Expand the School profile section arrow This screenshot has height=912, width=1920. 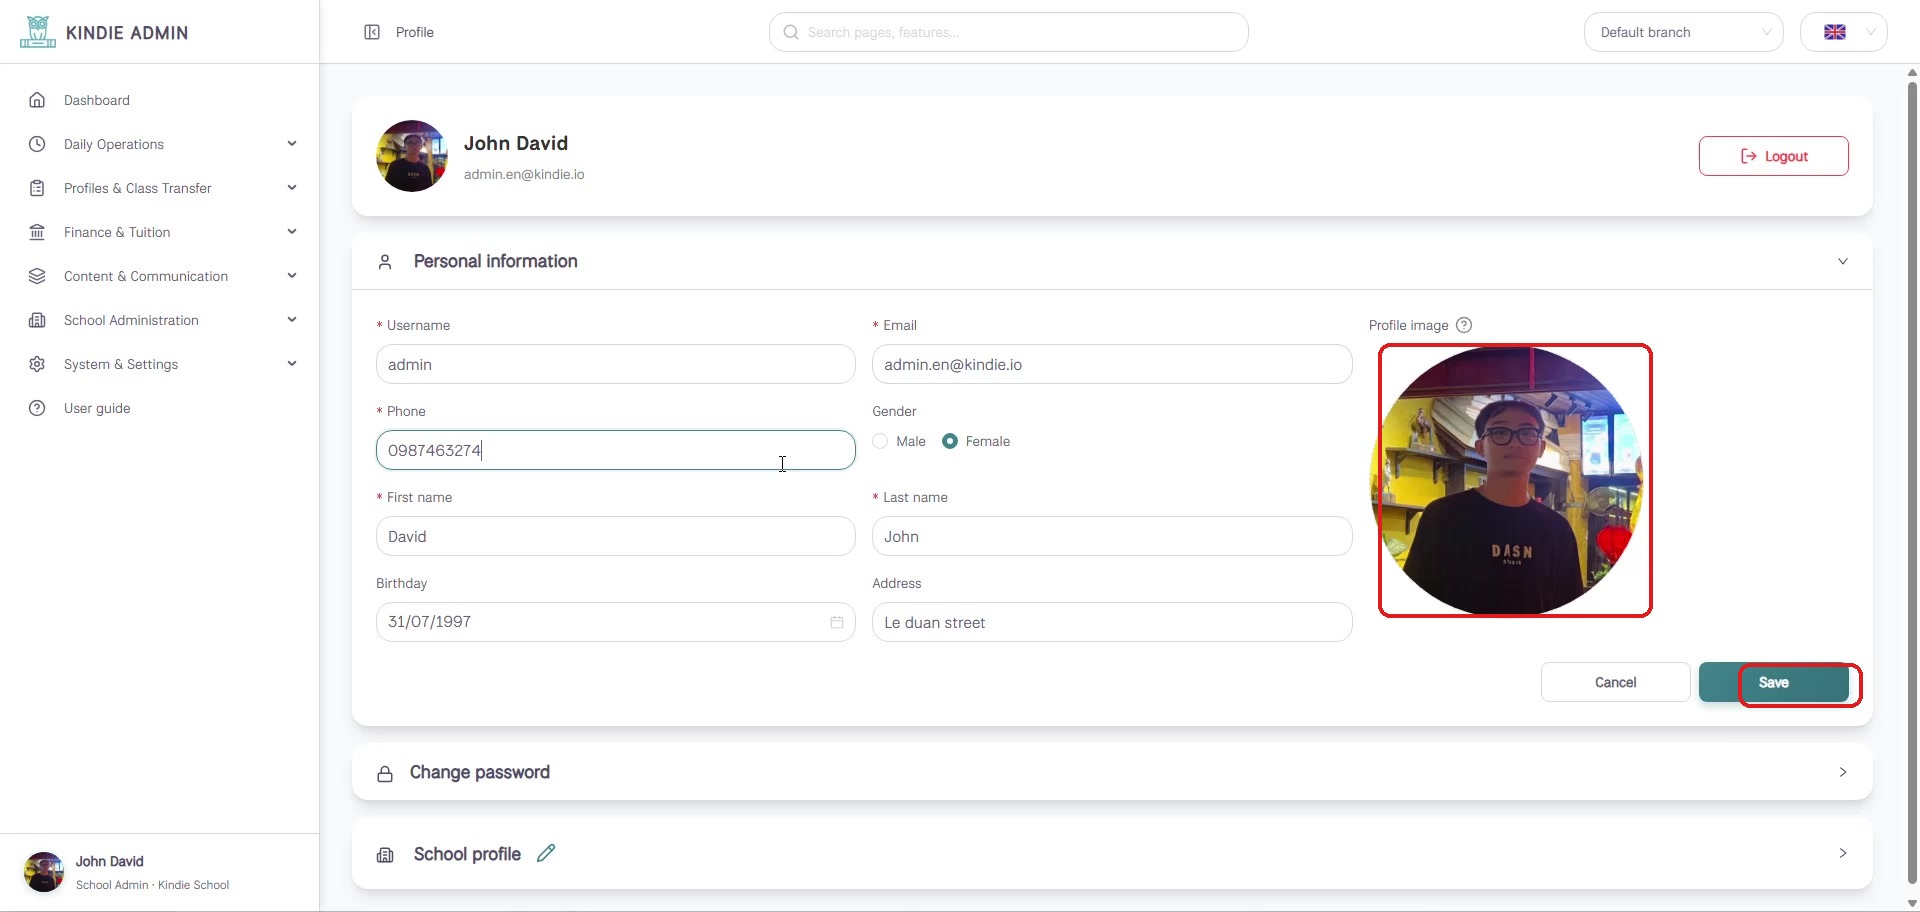(x=1843, y=853)
